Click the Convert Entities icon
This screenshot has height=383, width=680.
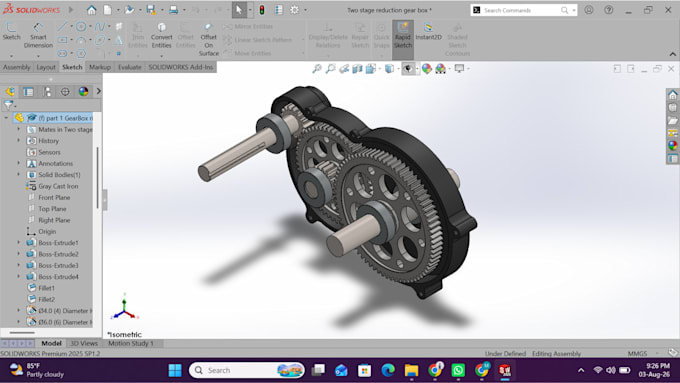pyautogui.click(x=161, y=27)
